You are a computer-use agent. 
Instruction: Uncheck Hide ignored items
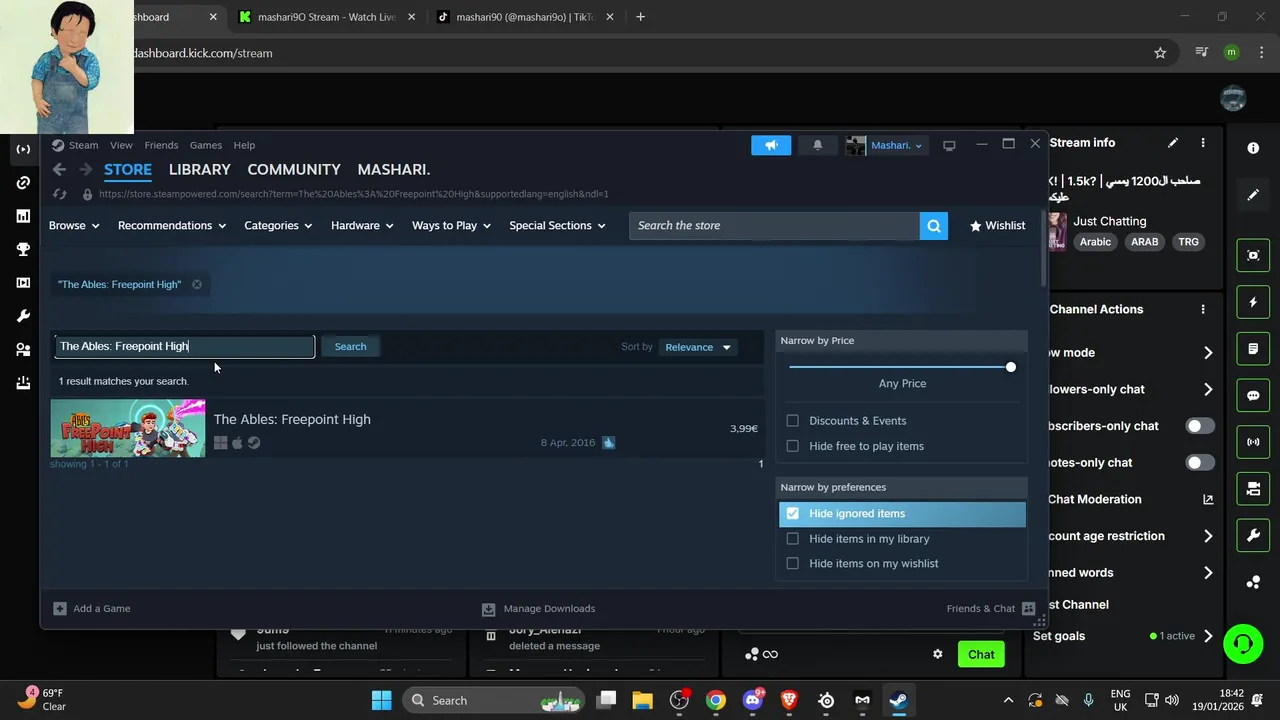pyautogui.click(x=793, y=513)
